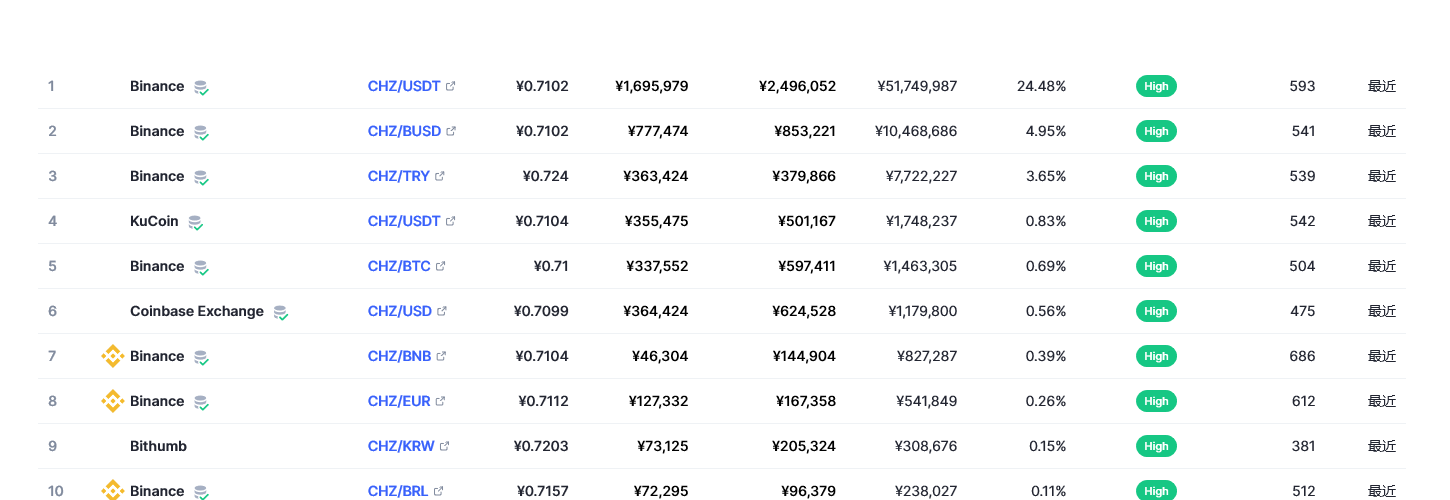
Task: Click the reserves icon in row 1 Binance
Action: click(201, 87)
